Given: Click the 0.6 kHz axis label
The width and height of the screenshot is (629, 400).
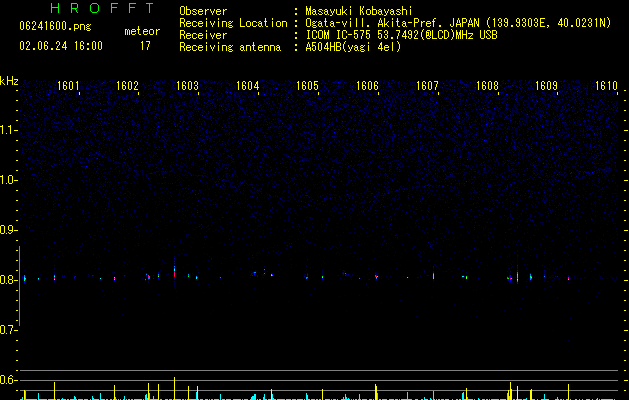Looking at the screenshot, I should tap(8, 380).
